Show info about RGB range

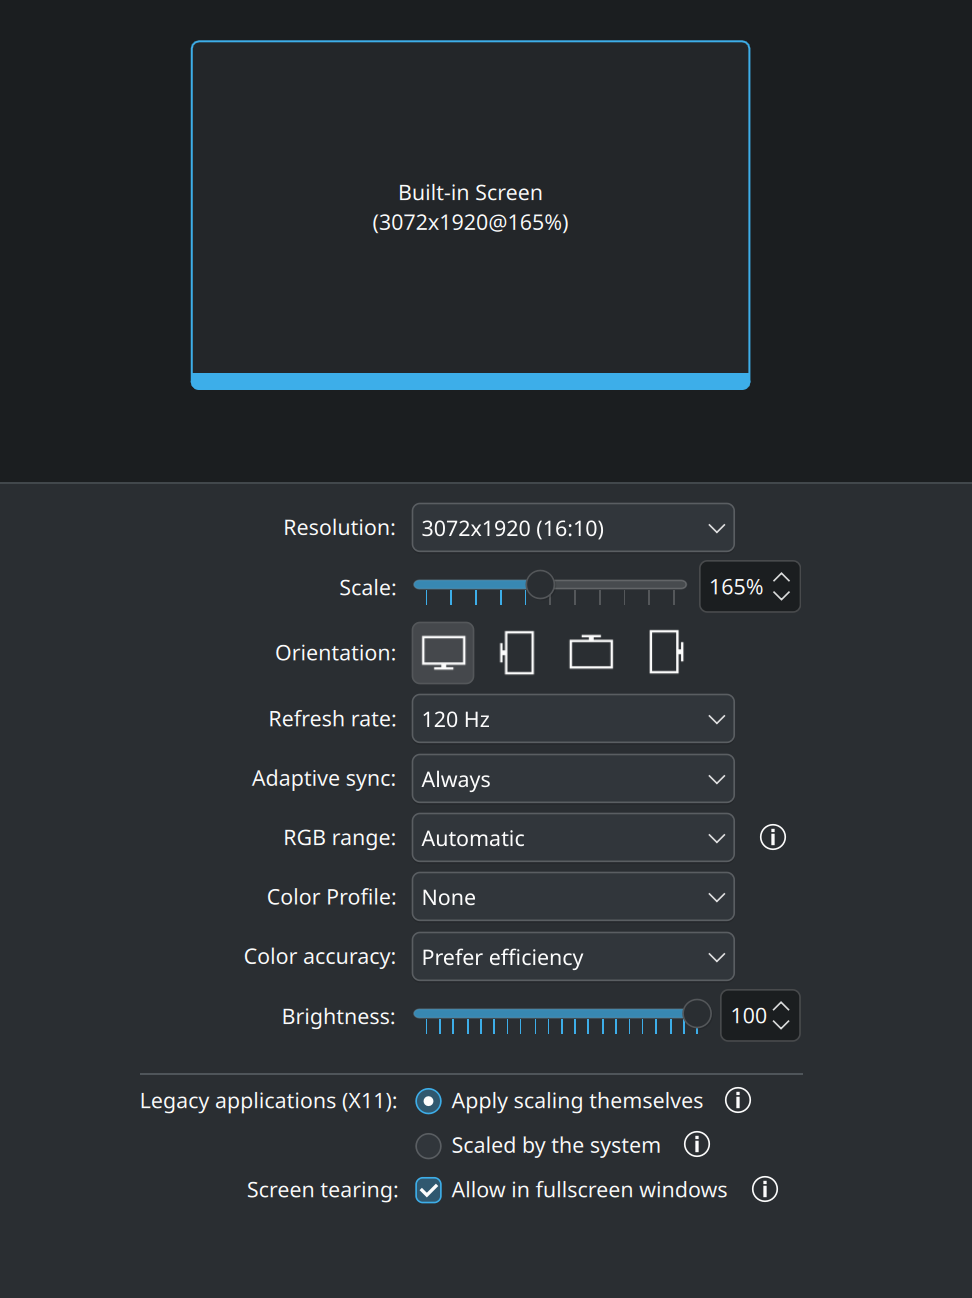pos(773,837)
